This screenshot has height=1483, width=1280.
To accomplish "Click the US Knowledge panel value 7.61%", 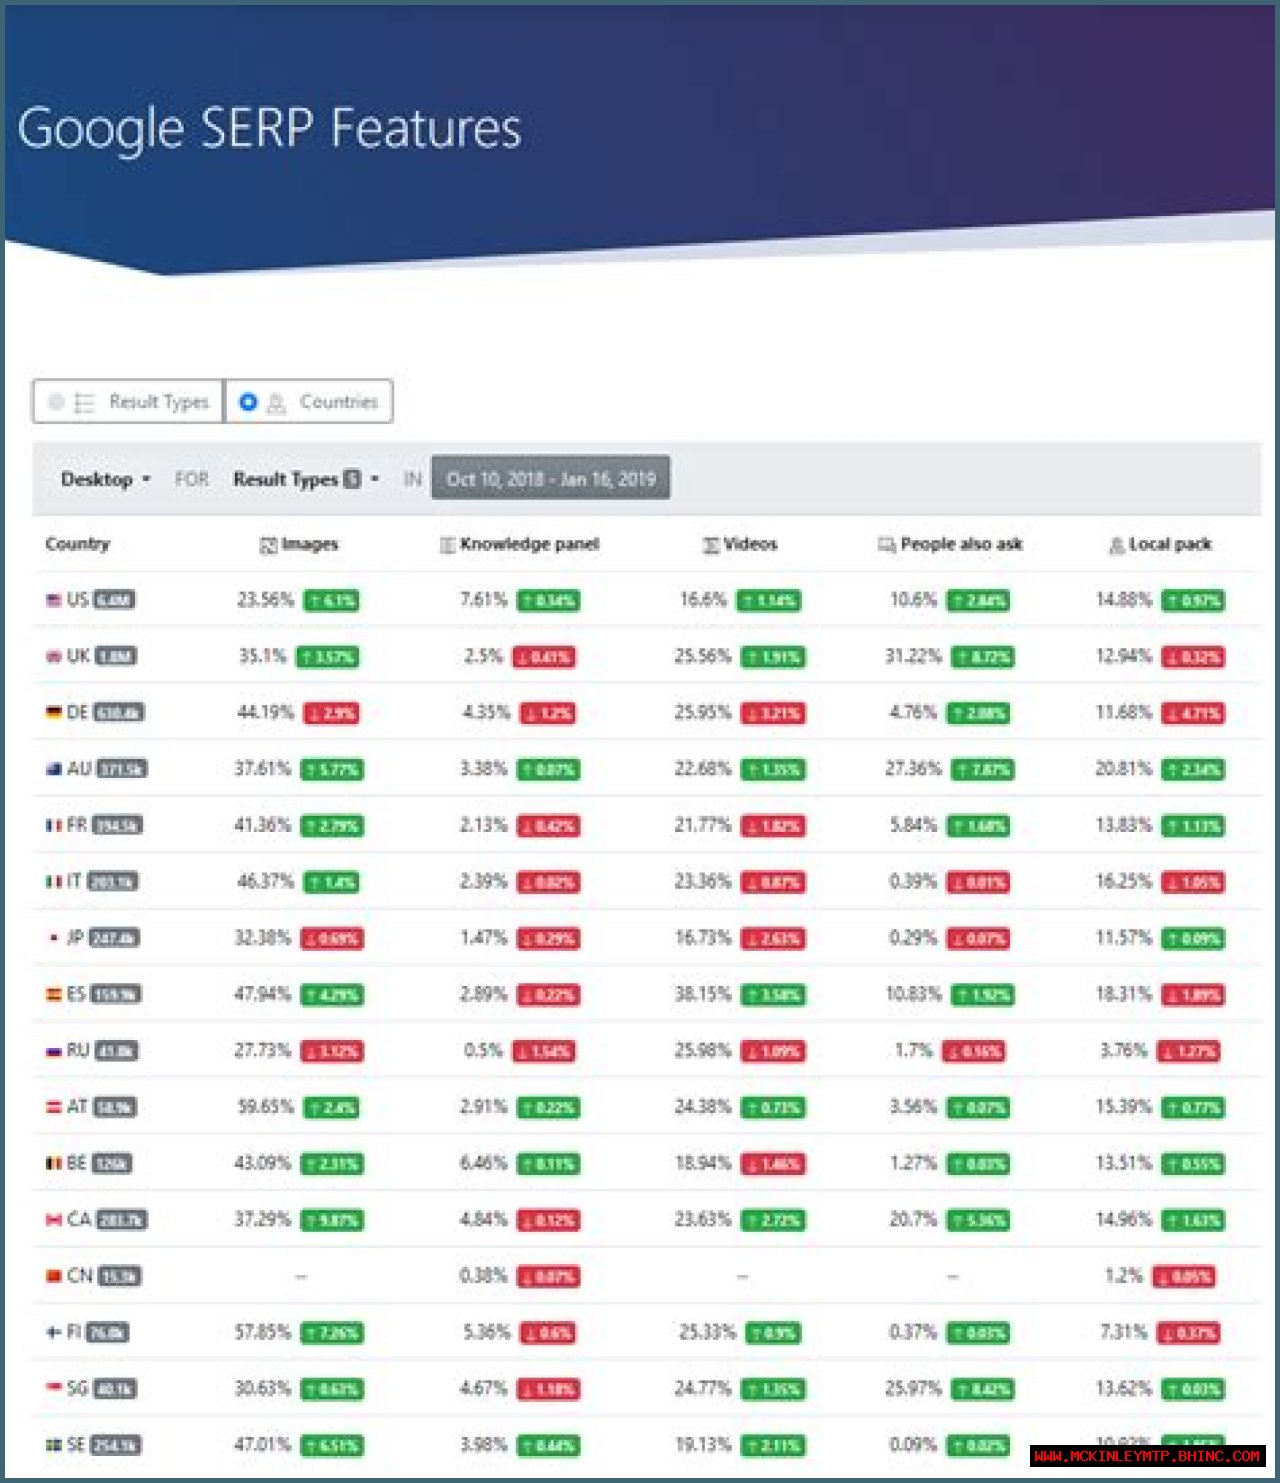I will tap(484, 600).
